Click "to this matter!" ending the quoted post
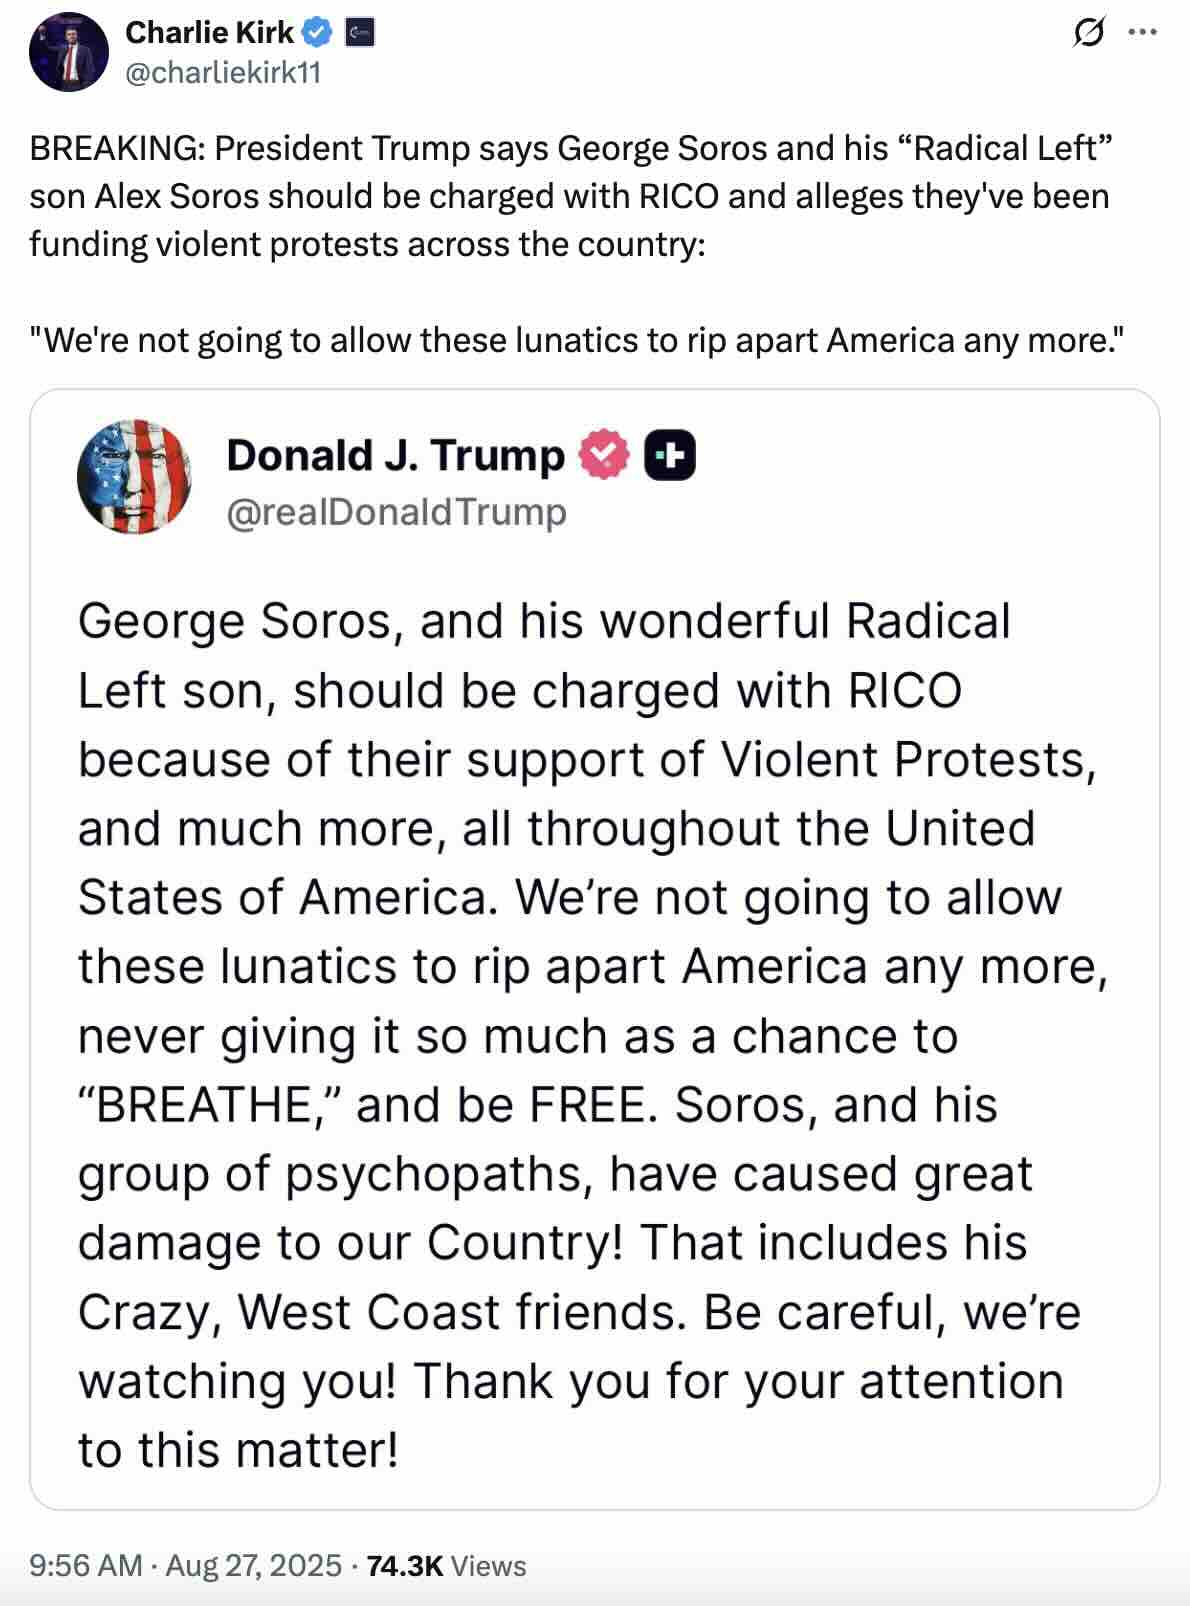 [x=238, y=1449]
